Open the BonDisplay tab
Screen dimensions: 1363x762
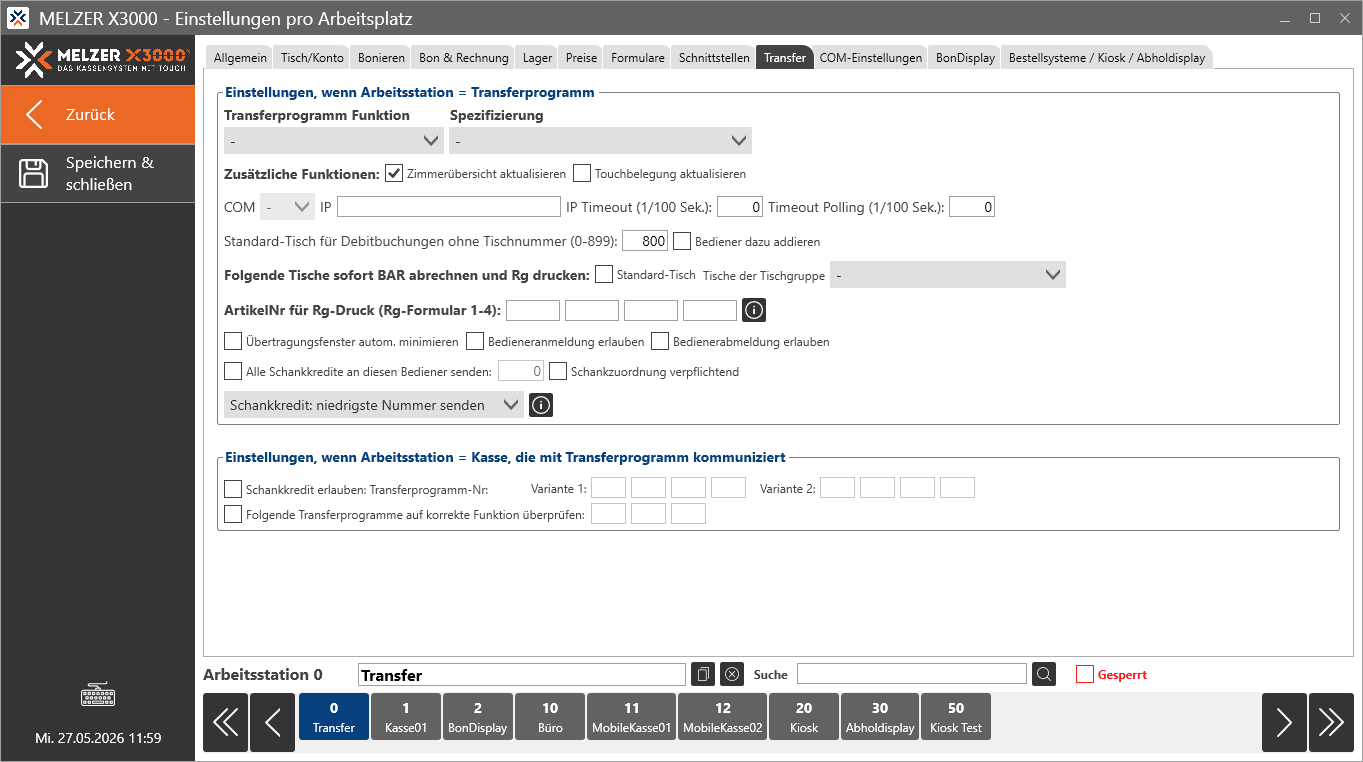[x=965, y=58]
